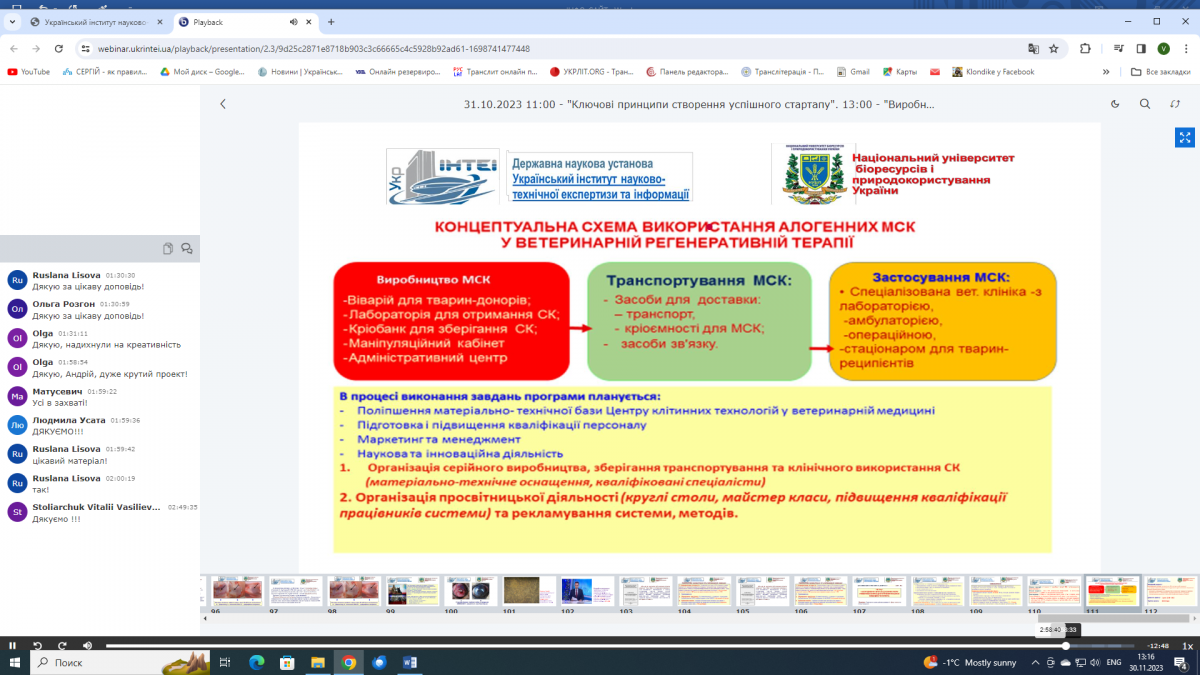Open the Gmail bookmark
Viewport: 1200px width, 675px height.
854,72
